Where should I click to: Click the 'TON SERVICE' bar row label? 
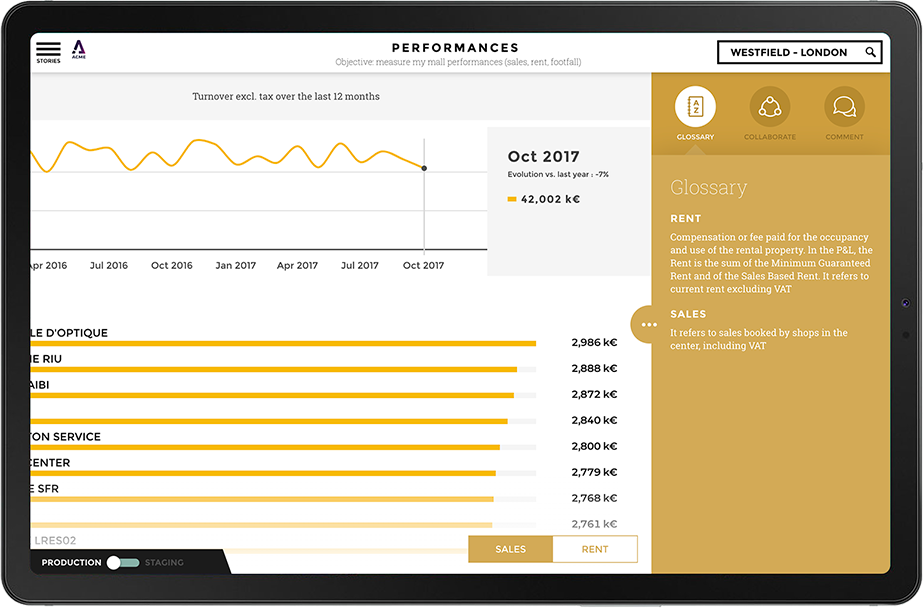coord(65,437)
